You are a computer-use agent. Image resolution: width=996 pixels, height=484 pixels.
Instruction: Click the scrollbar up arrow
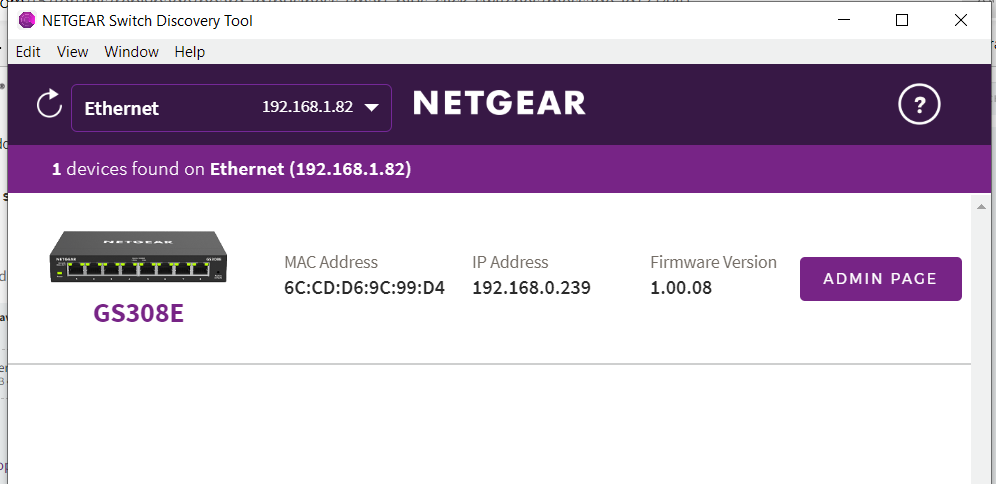[x=982, y=207]
